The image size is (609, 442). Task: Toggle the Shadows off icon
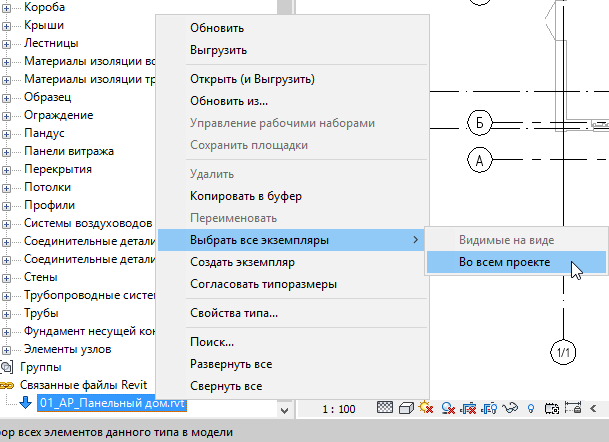tap(448, 408)
